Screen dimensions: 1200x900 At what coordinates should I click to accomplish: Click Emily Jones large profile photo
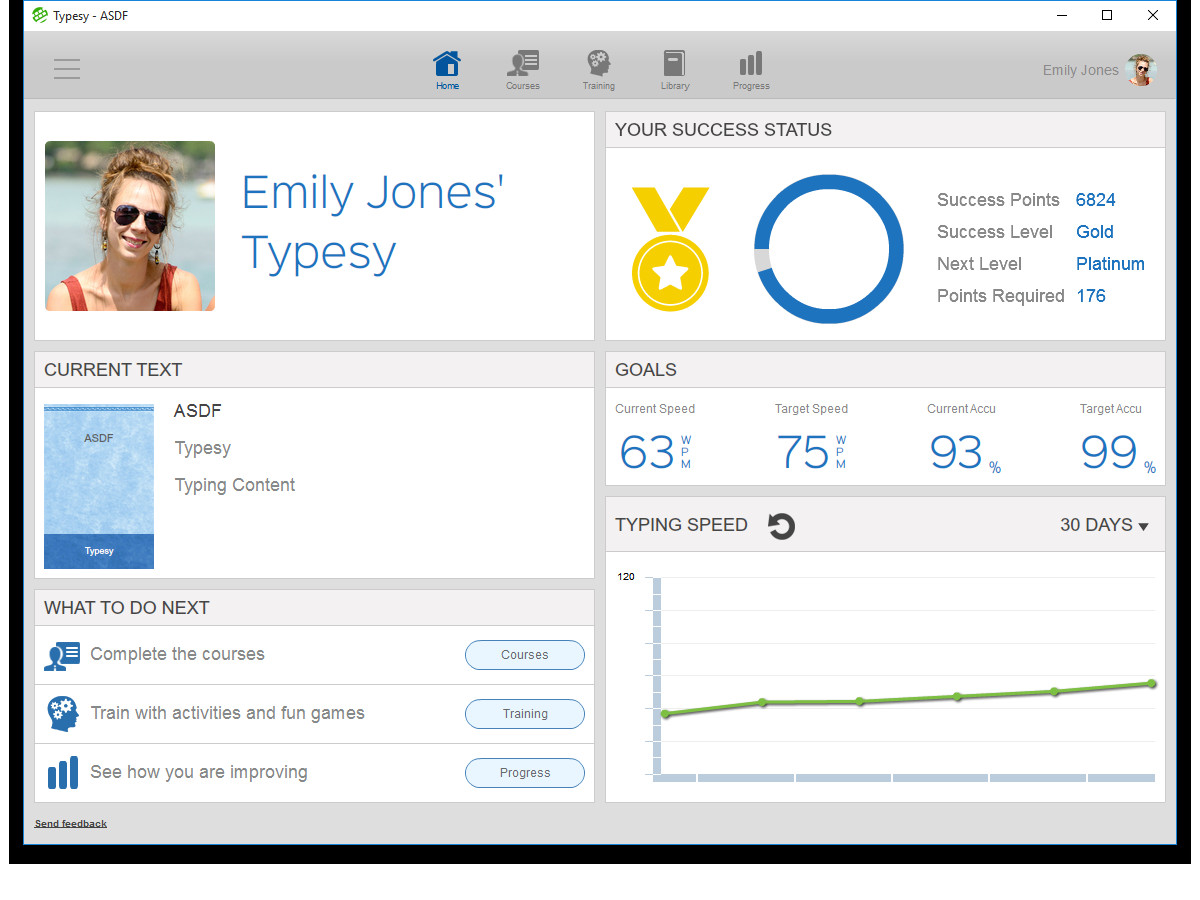click(130, 226)
